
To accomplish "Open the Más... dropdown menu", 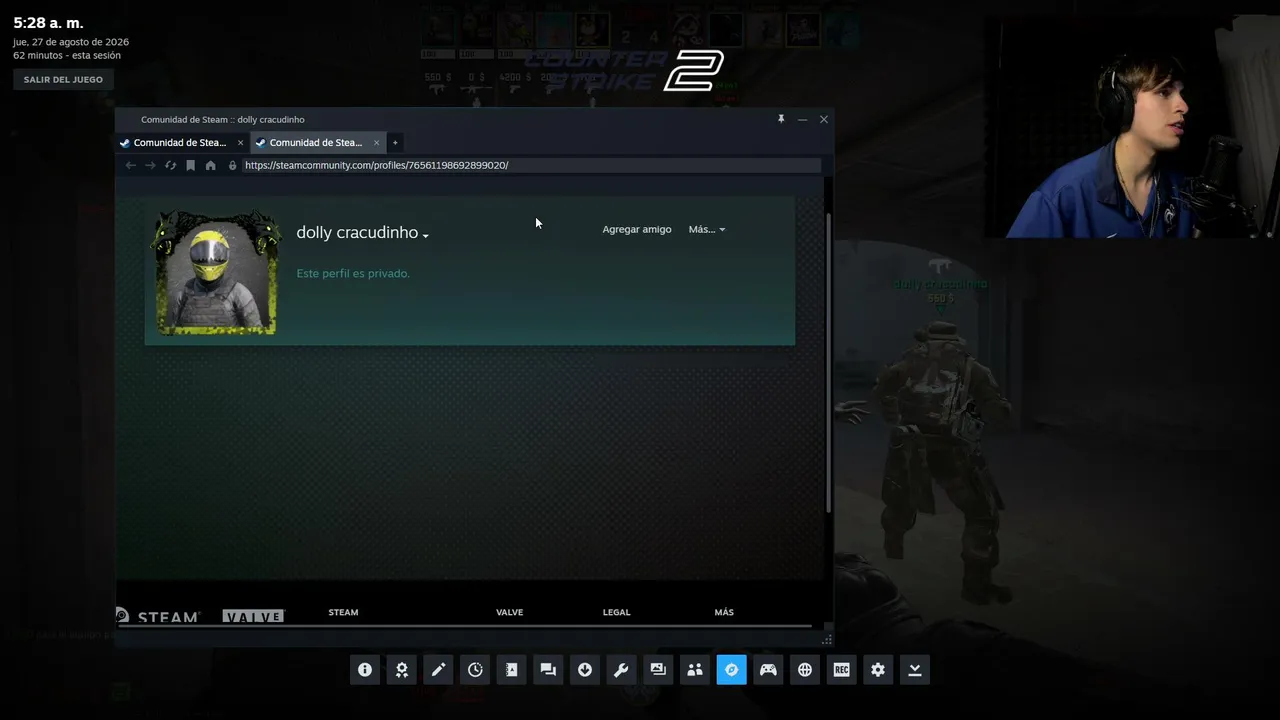I will pyautogui.click(x=707, y=229).
